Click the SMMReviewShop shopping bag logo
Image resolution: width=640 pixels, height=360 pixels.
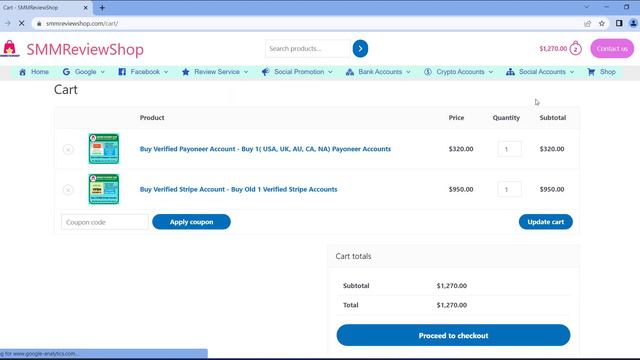pos(10,49)
